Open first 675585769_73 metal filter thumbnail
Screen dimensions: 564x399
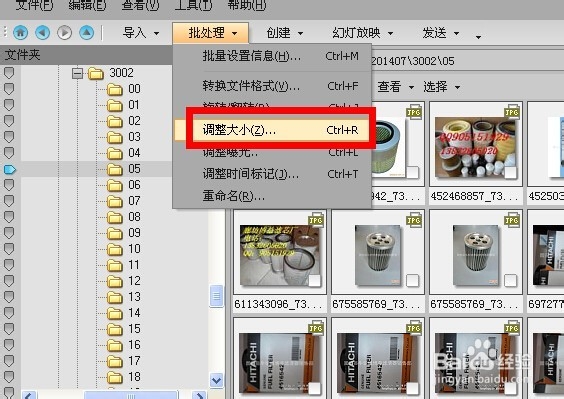point(377,255)
